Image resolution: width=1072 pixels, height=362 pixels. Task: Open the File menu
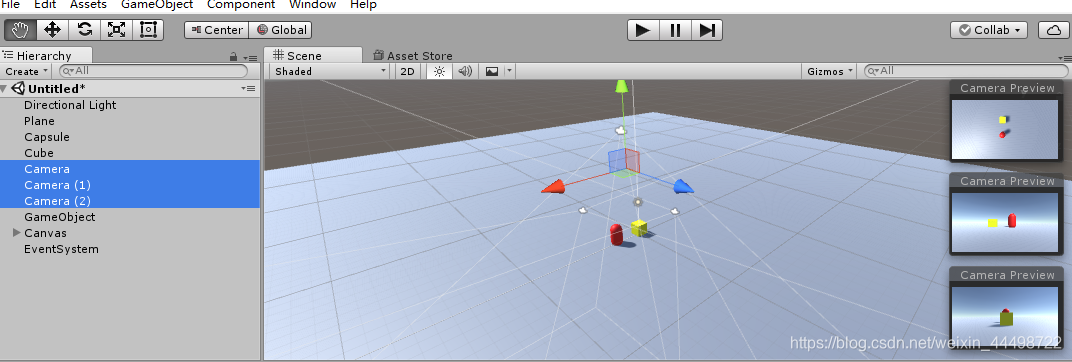coord(10,5)
